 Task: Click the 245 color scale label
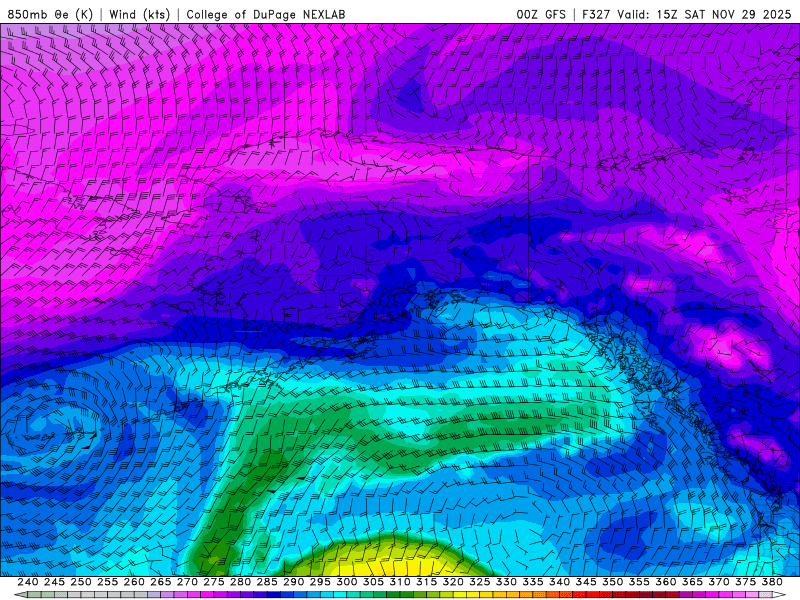(54, 582)
